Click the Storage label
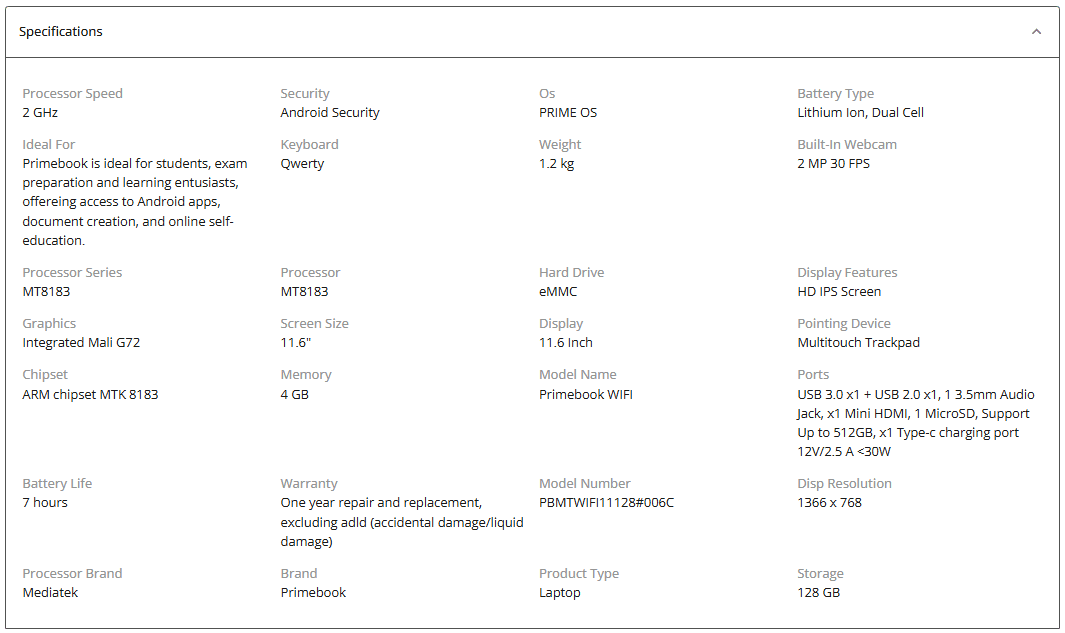1065x633 pixels. coord(820,573)
